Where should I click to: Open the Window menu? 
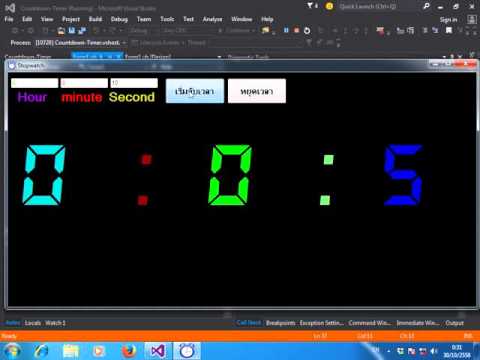(x=242, y=19)
